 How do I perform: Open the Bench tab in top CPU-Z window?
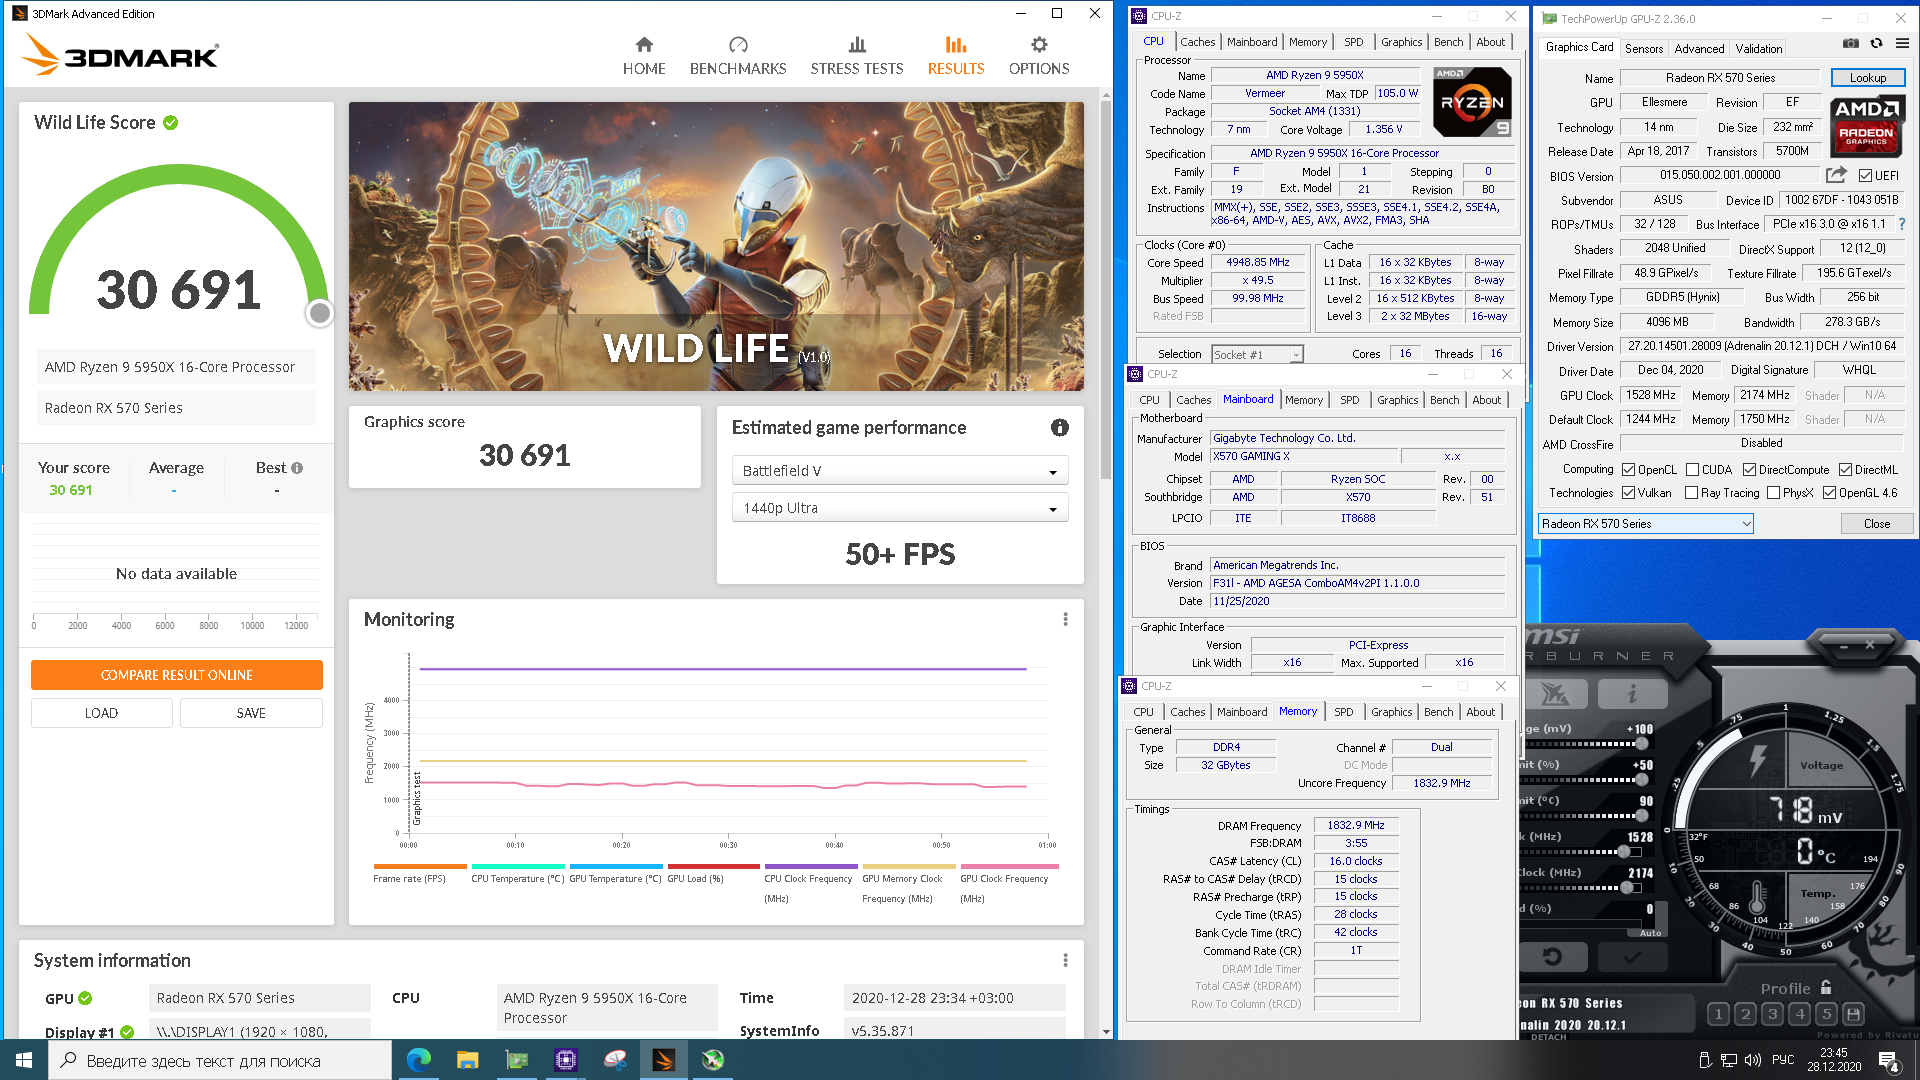pyautogui.click(x=1448, y=42)
